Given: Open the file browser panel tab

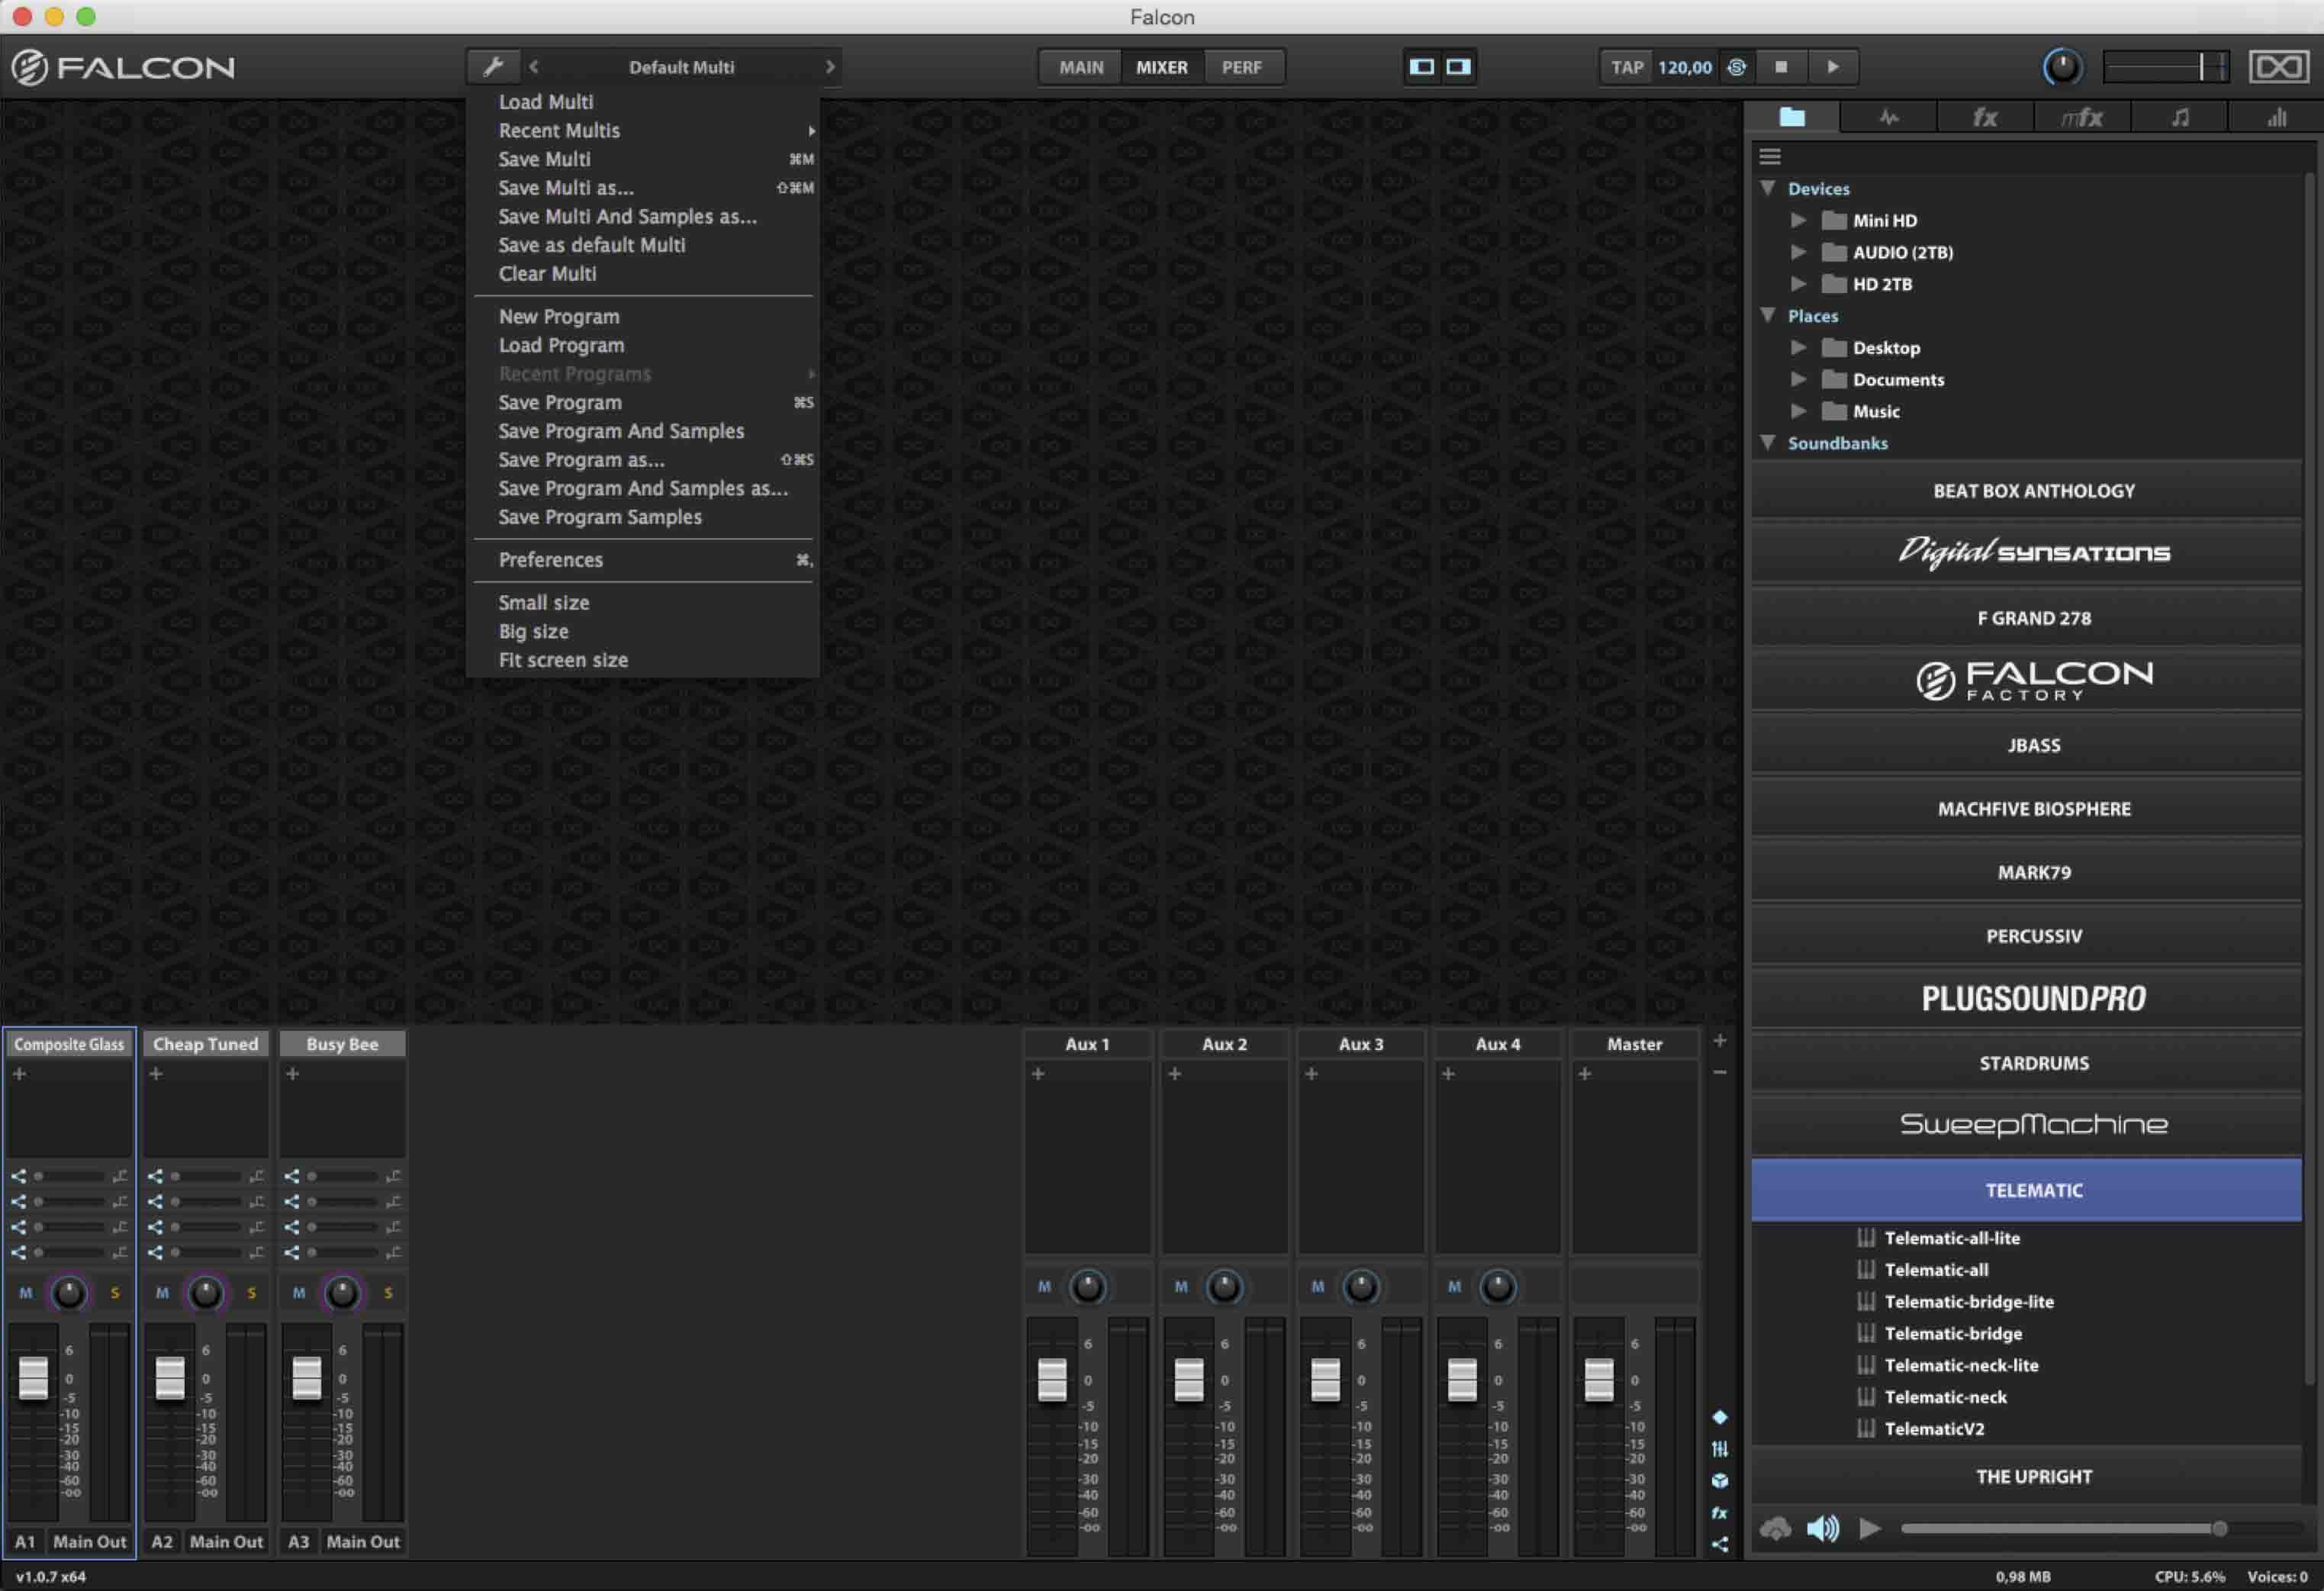Looking at the screenshot, I should pyautogui.click(x=1791, y=117).
